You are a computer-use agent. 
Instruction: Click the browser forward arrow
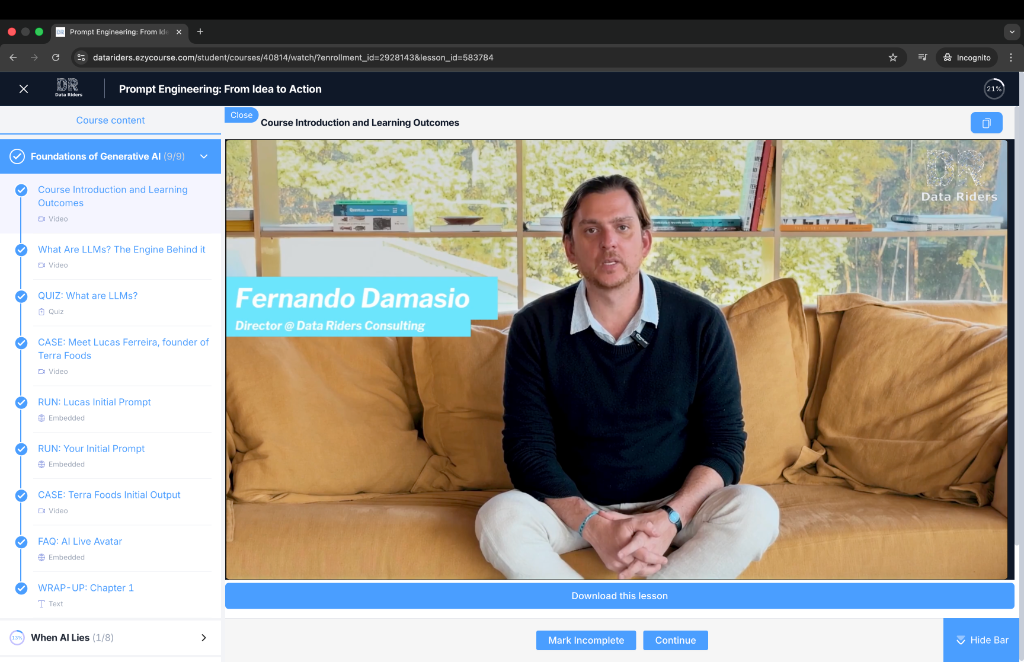tap(34, 57)
